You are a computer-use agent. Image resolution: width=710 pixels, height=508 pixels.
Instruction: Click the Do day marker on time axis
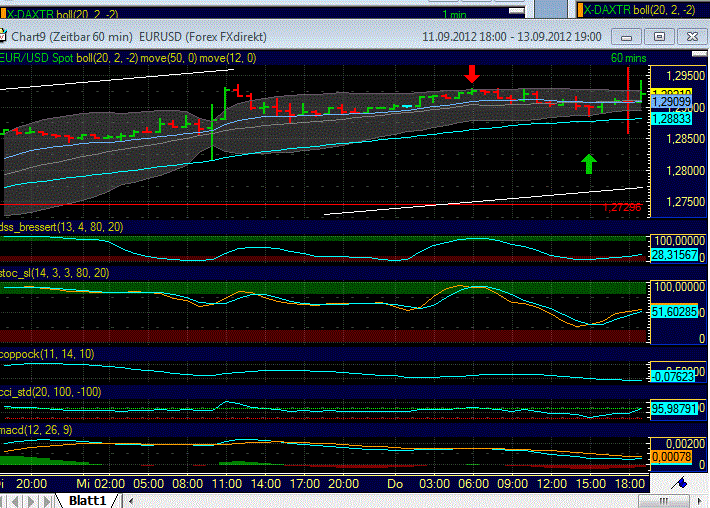[395, 484]
